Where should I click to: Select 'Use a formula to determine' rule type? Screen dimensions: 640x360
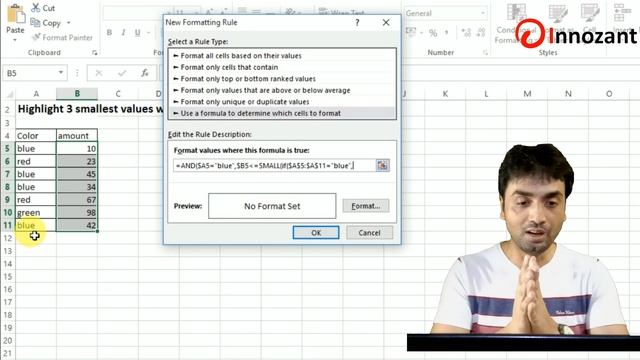tap(282, 113)
